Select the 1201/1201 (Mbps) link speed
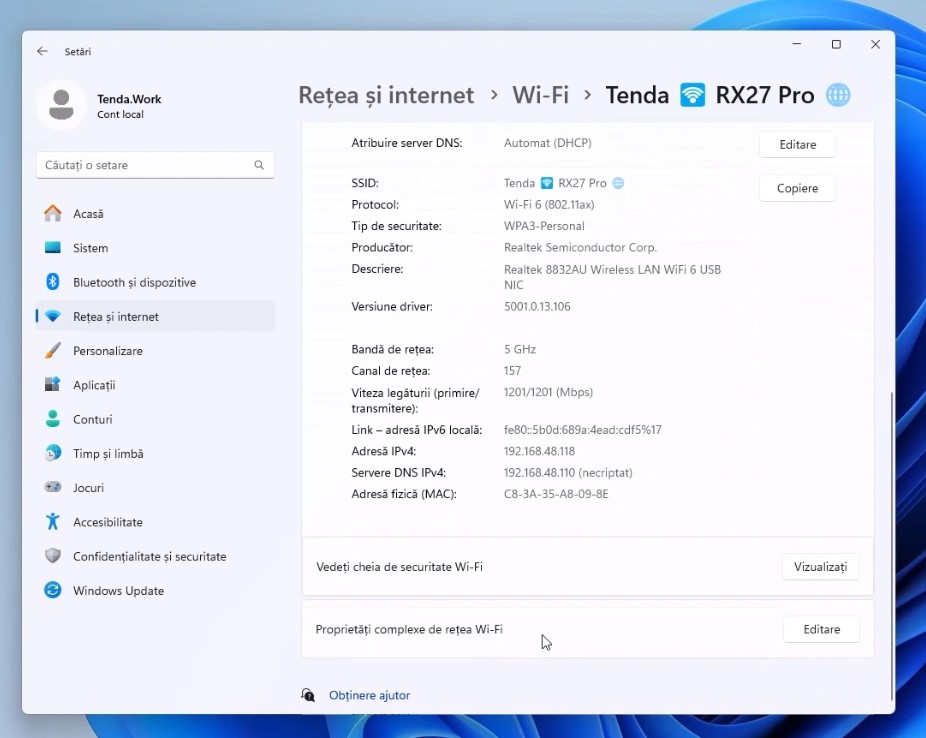Viewport: 926px width, 738px height. tap(548, 392)
